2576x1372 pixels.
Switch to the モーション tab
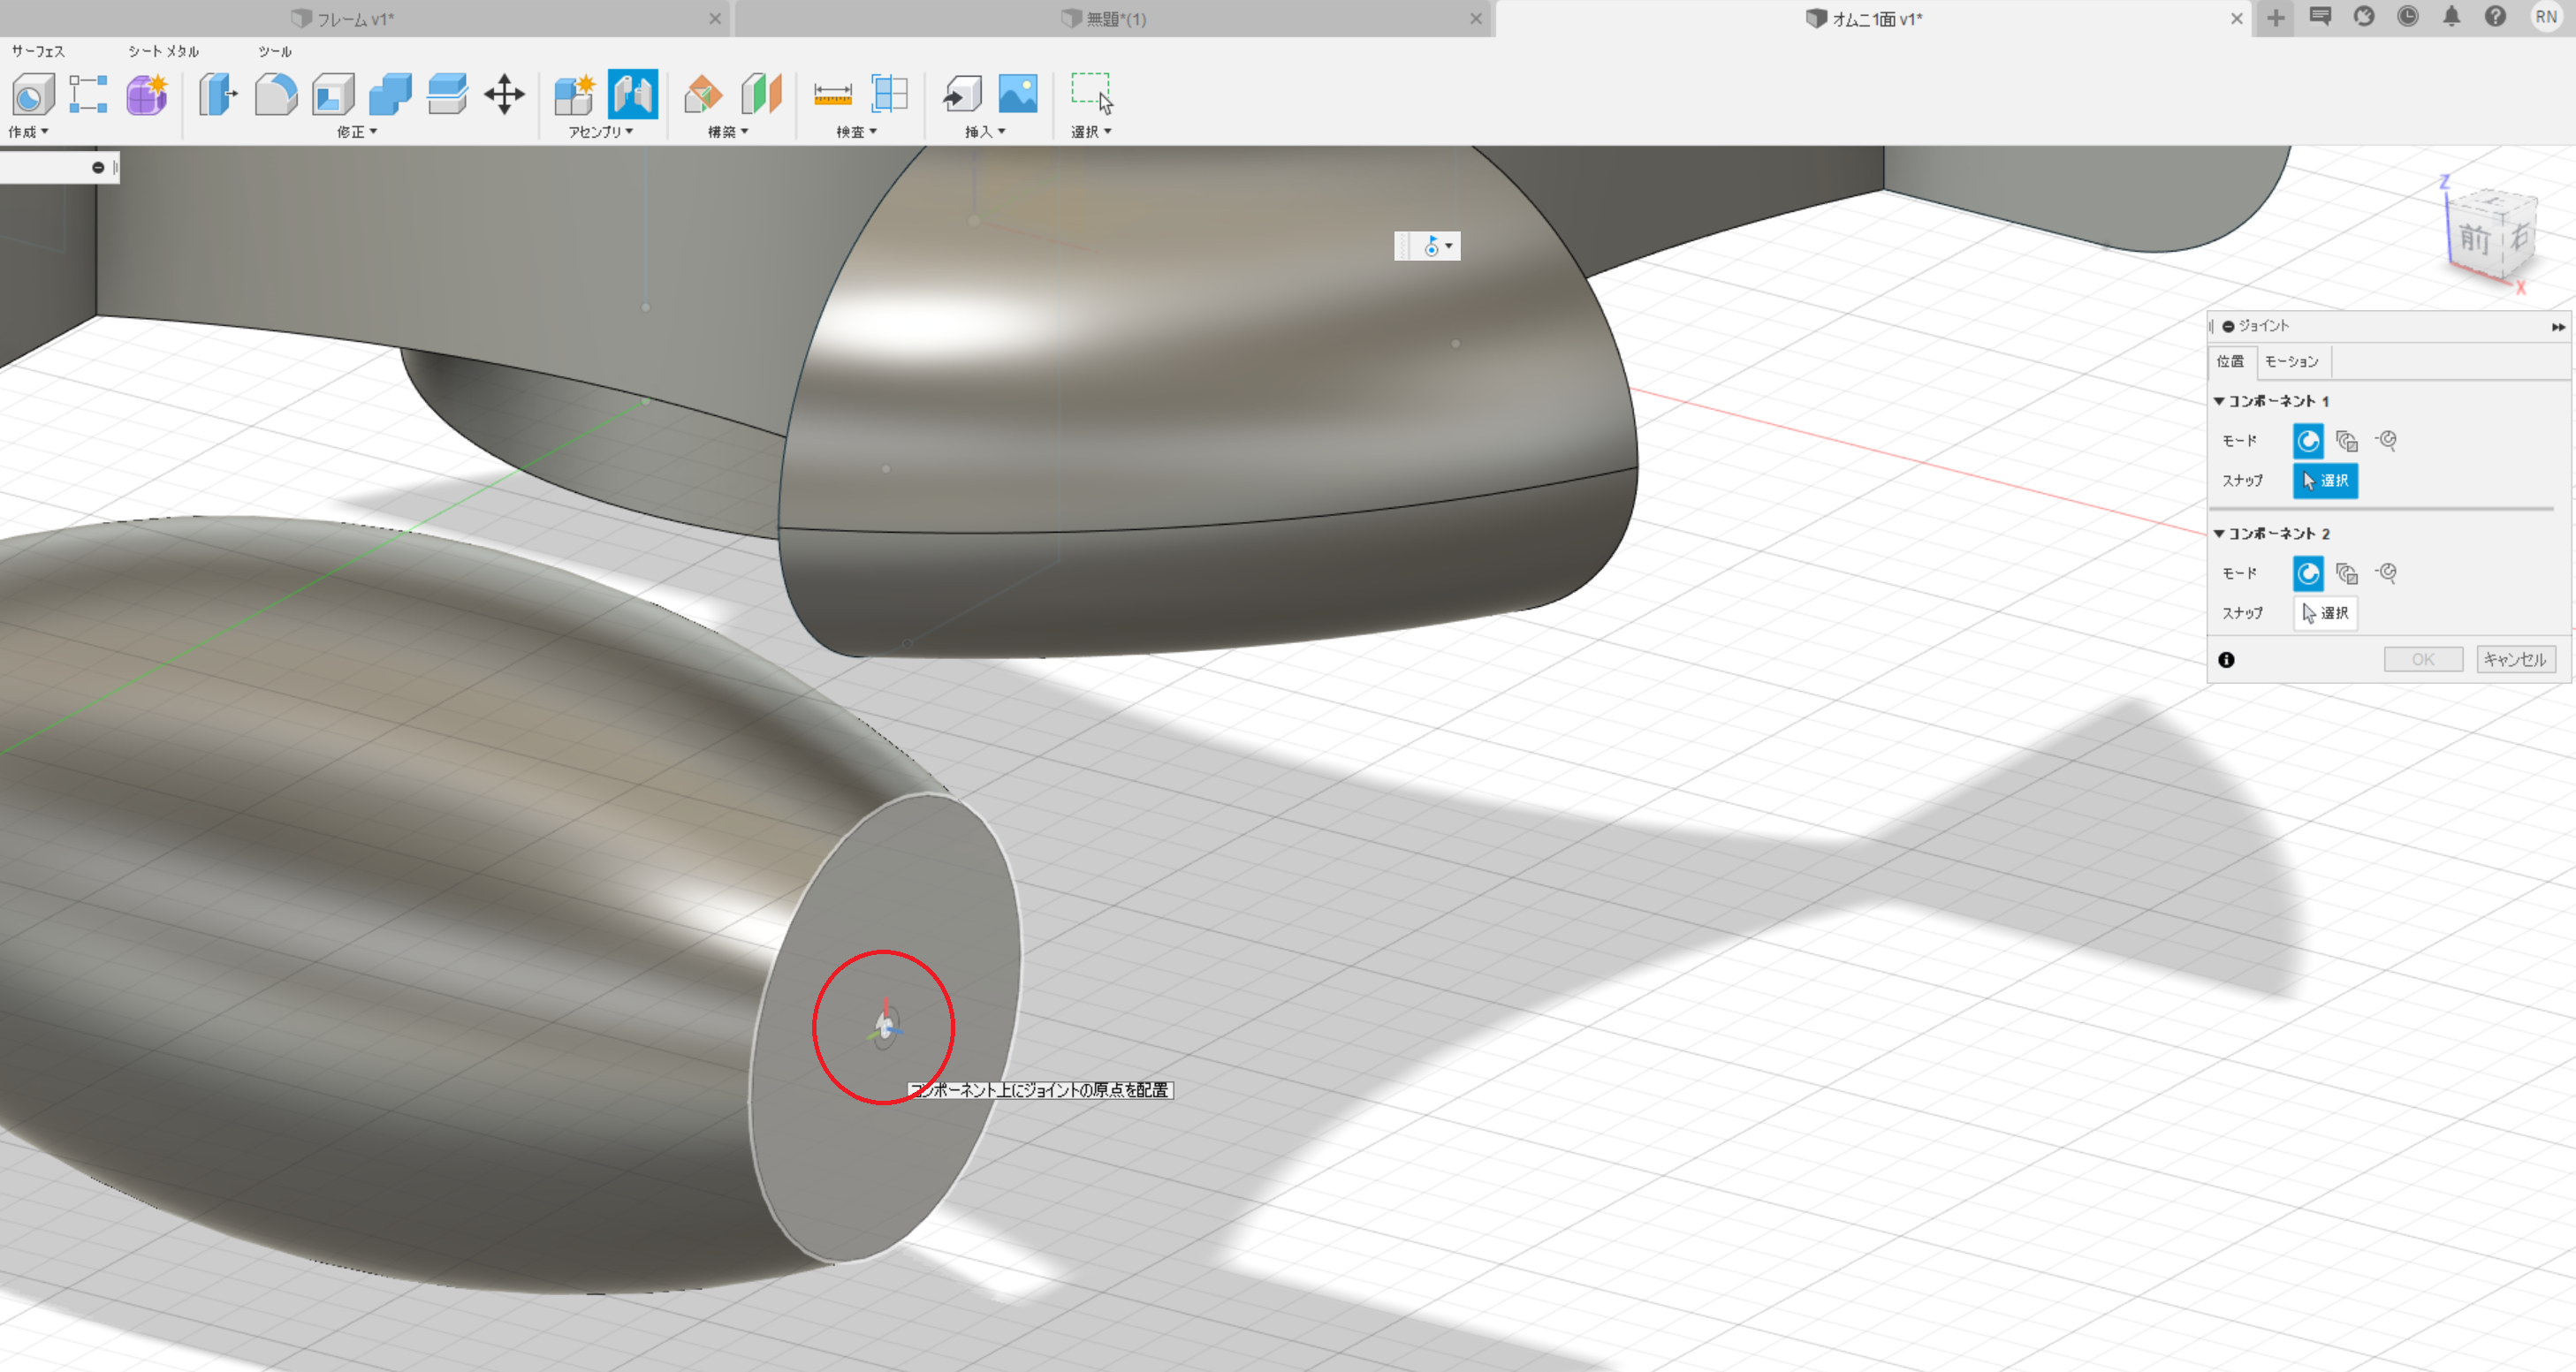coord(2291,362)
